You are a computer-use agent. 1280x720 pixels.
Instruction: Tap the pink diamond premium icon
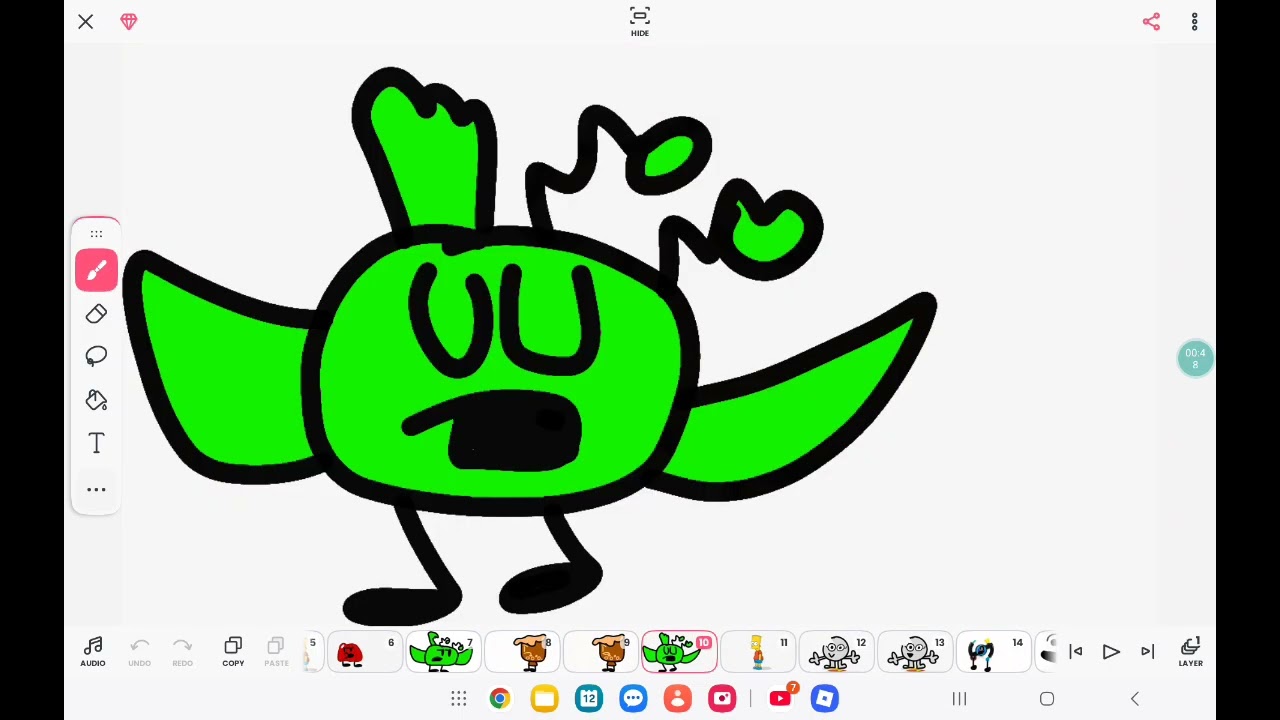129,21
